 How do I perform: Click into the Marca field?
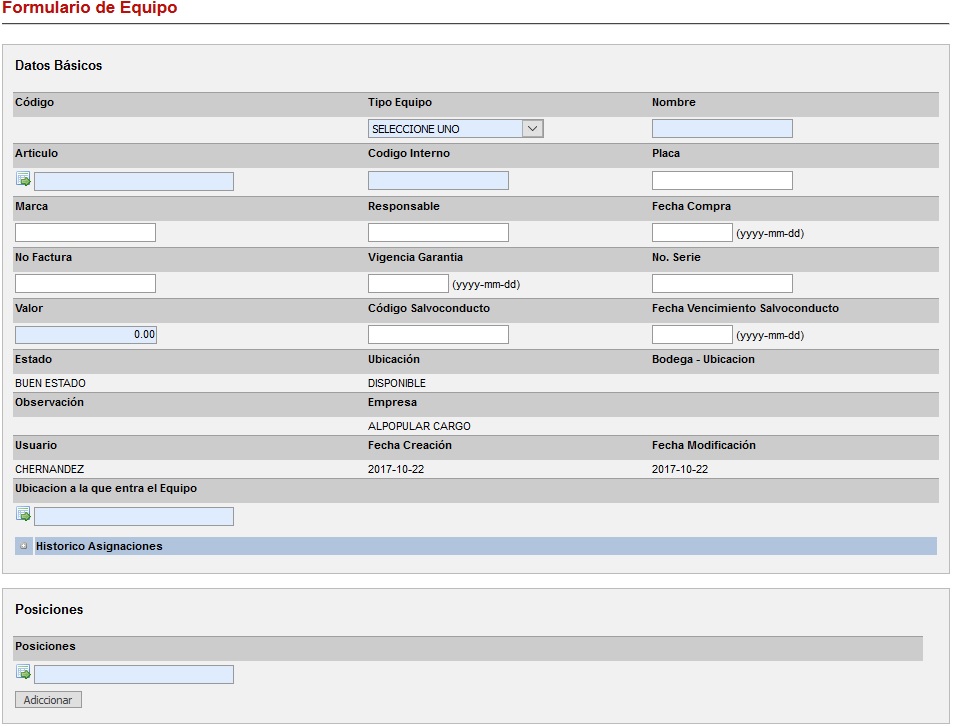point(85,233)
